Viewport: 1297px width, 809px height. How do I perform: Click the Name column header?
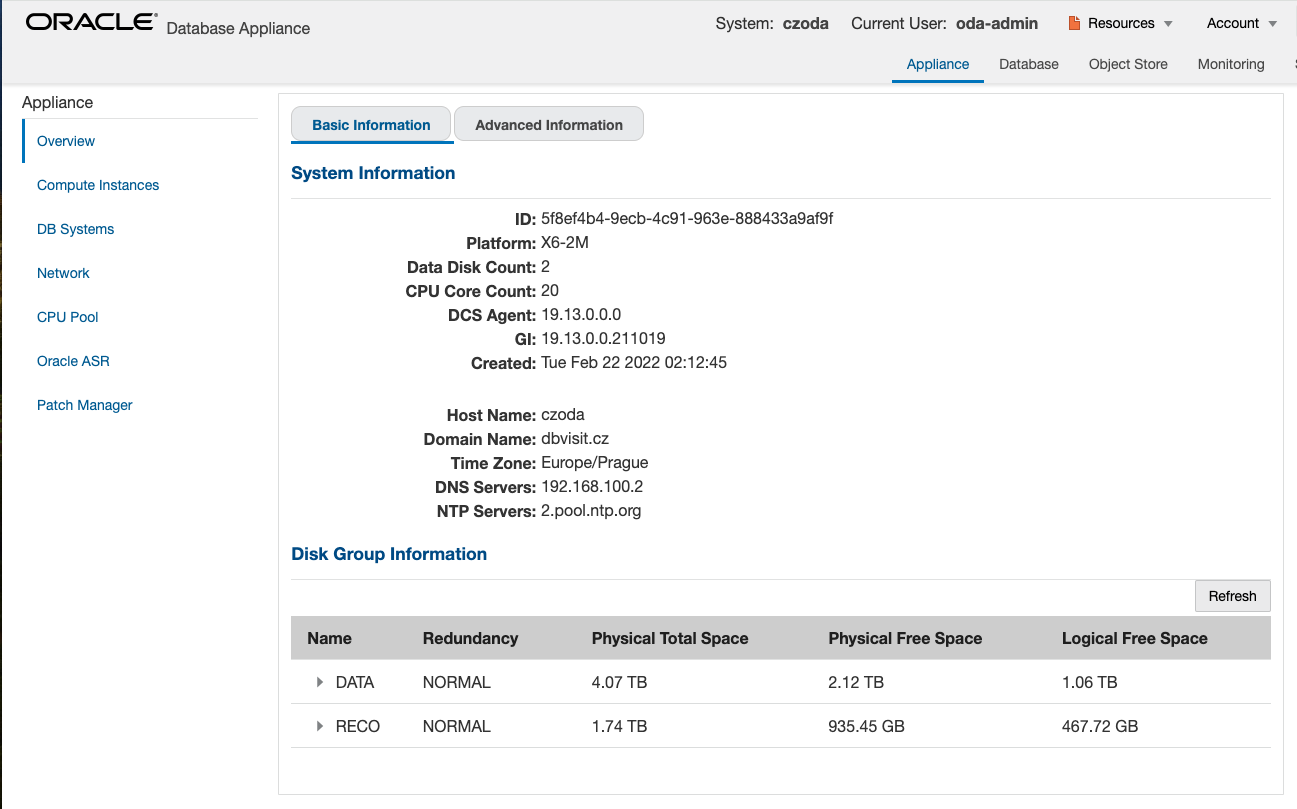330,638
